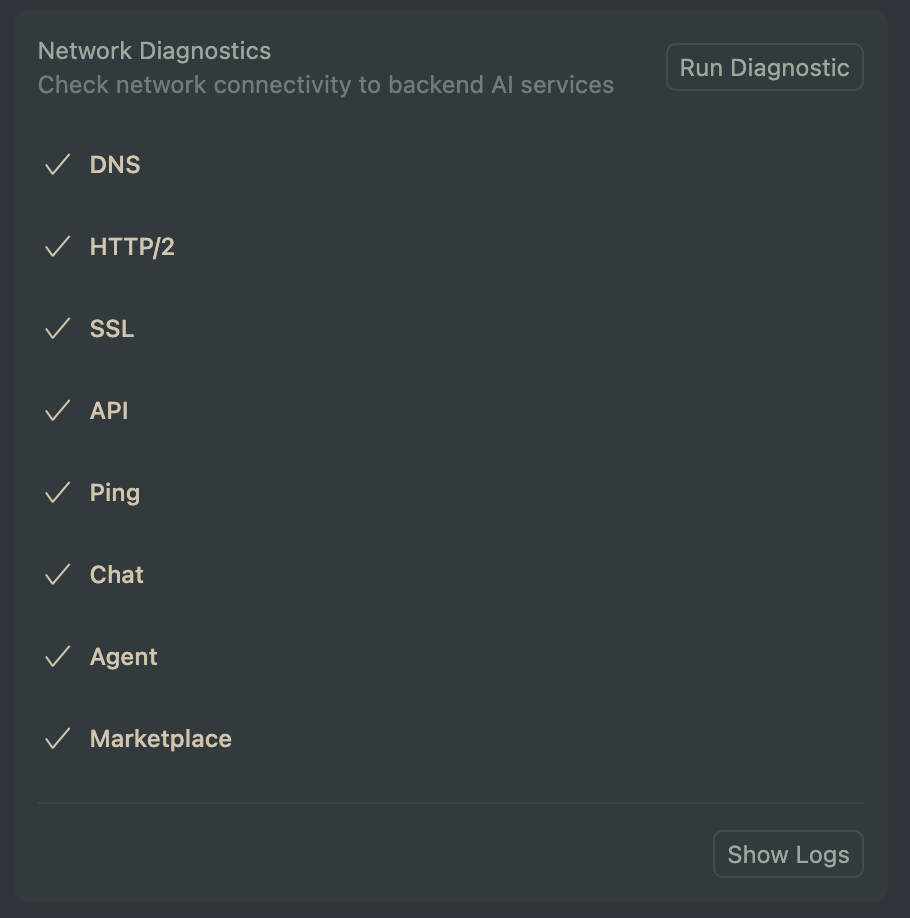The width and height of the screenshot is (910, 918).
Task: Click the Network Diagnostics heading
Action: click(155, 51)
